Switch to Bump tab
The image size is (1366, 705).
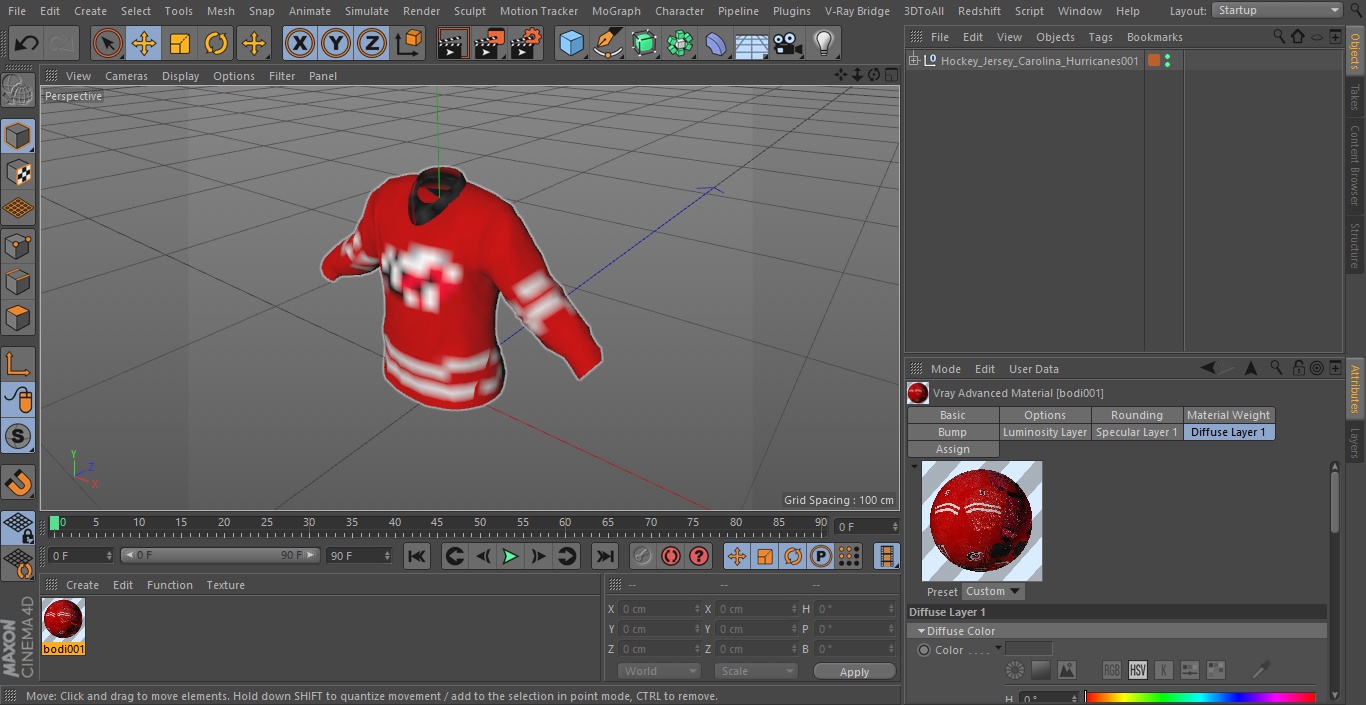[952, 432]
